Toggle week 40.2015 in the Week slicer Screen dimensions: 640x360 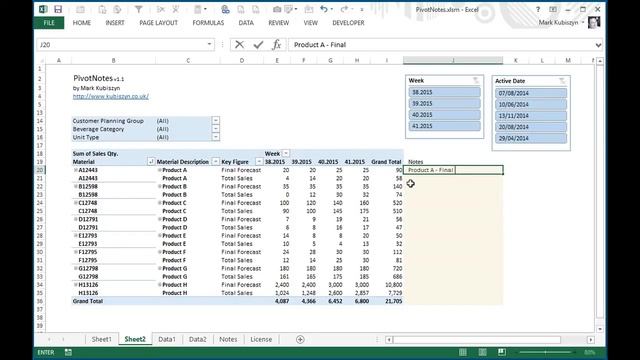click(x=444, y=115)
